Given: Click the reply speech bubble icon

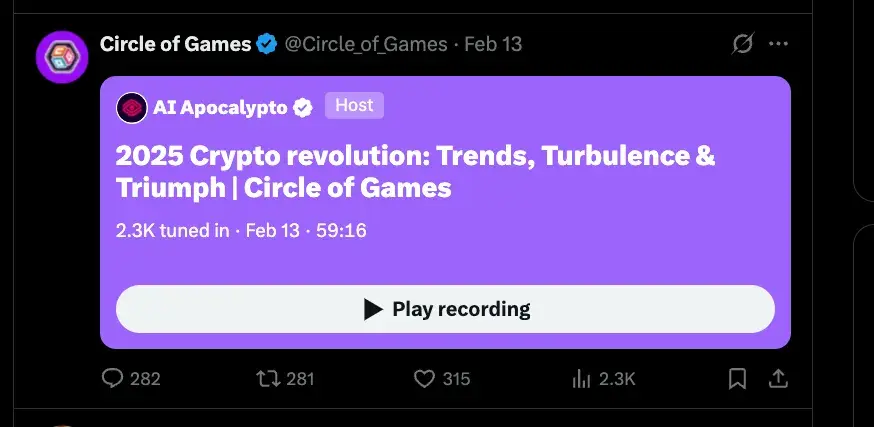Looking at the screenshot, I should click(113, 379).
